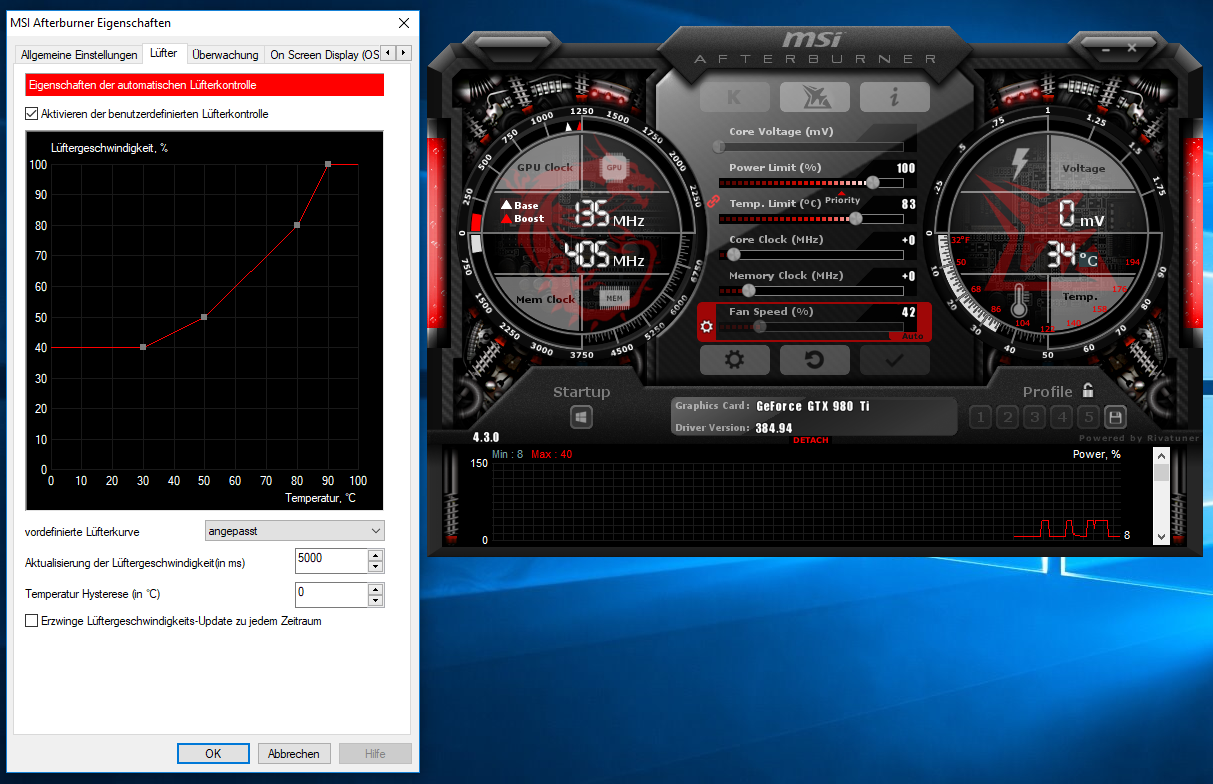Apply settings with the checkmark button
Screen dimensions: 1213x784
(895, 360)
